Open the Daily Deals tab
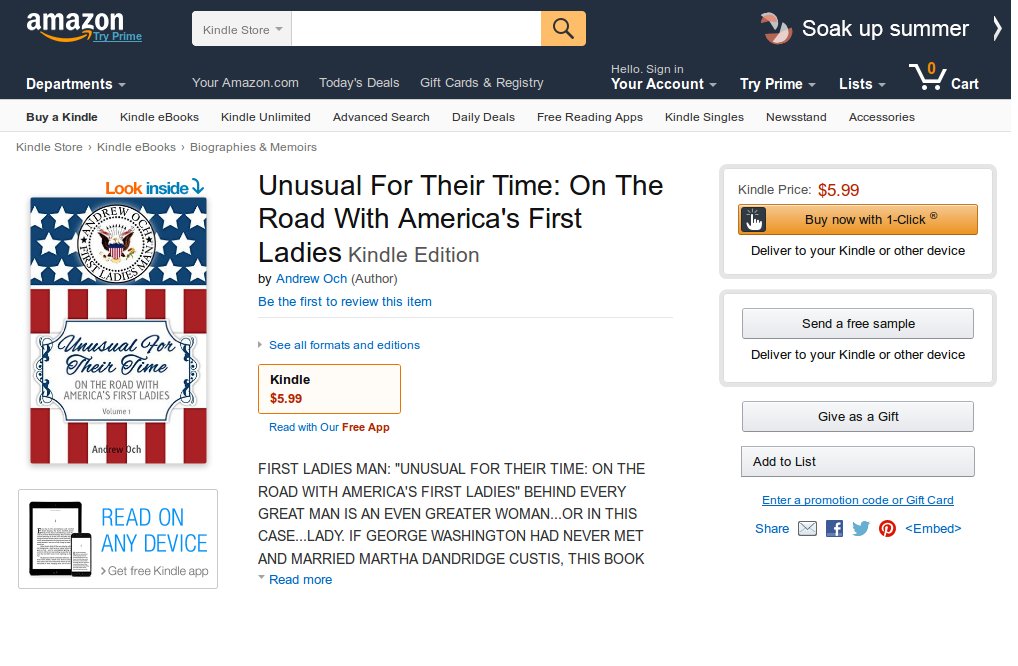 click(x=483, y=117)
